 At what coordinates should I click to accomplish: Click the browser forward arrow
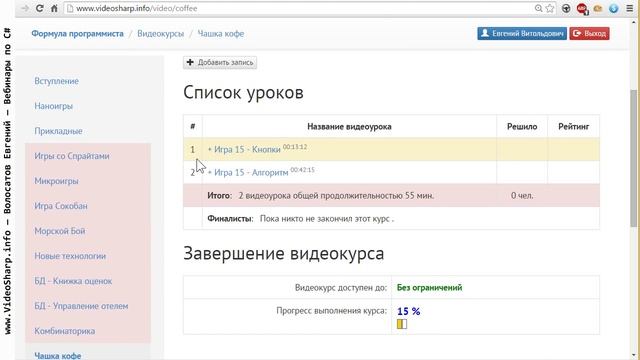tap(25, 8)
